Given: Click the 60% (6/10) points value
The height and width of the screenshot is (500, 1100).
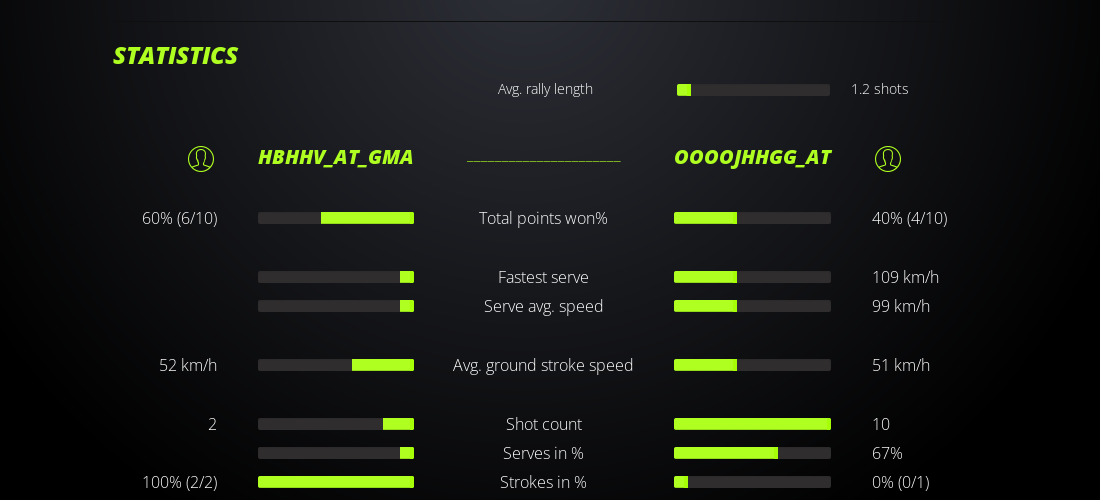Looking at the screenshot, I should point(180,218).
